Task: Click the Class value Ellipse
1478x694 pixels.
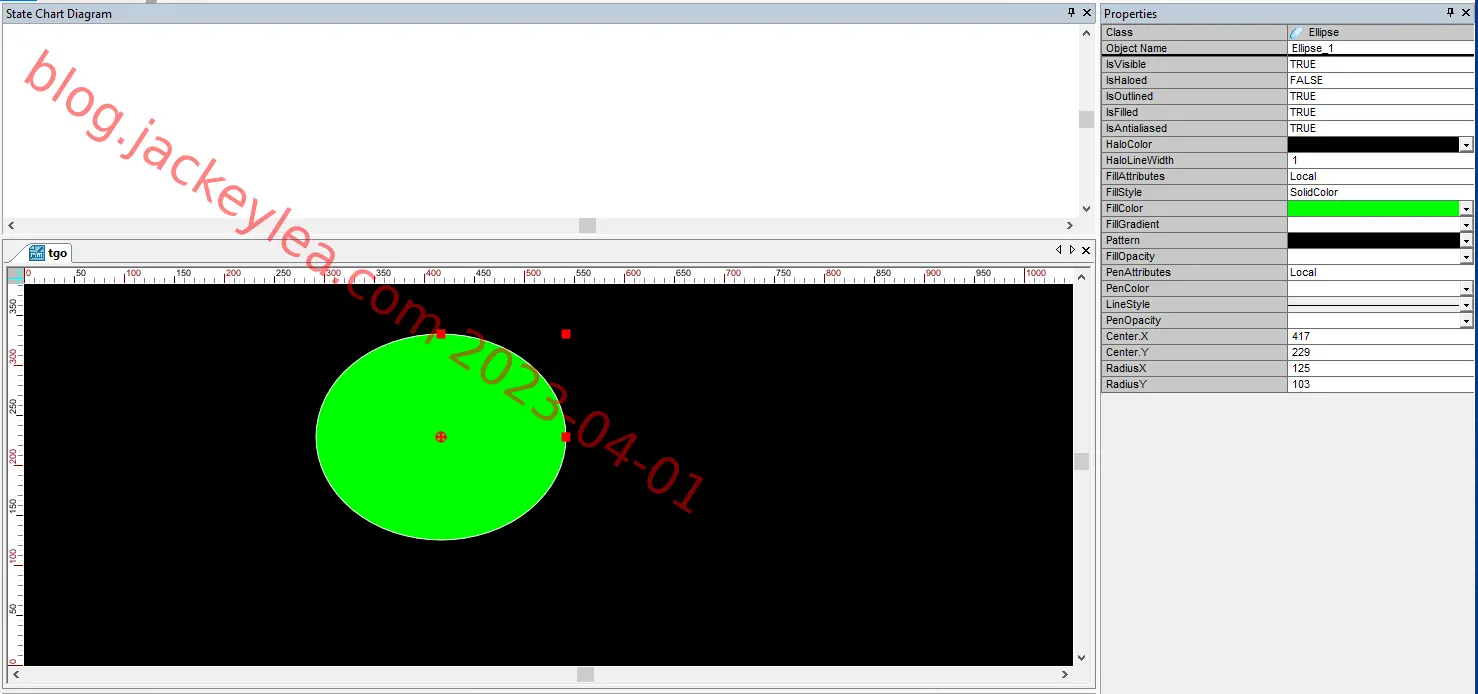Action: [x=1380, y=32]
